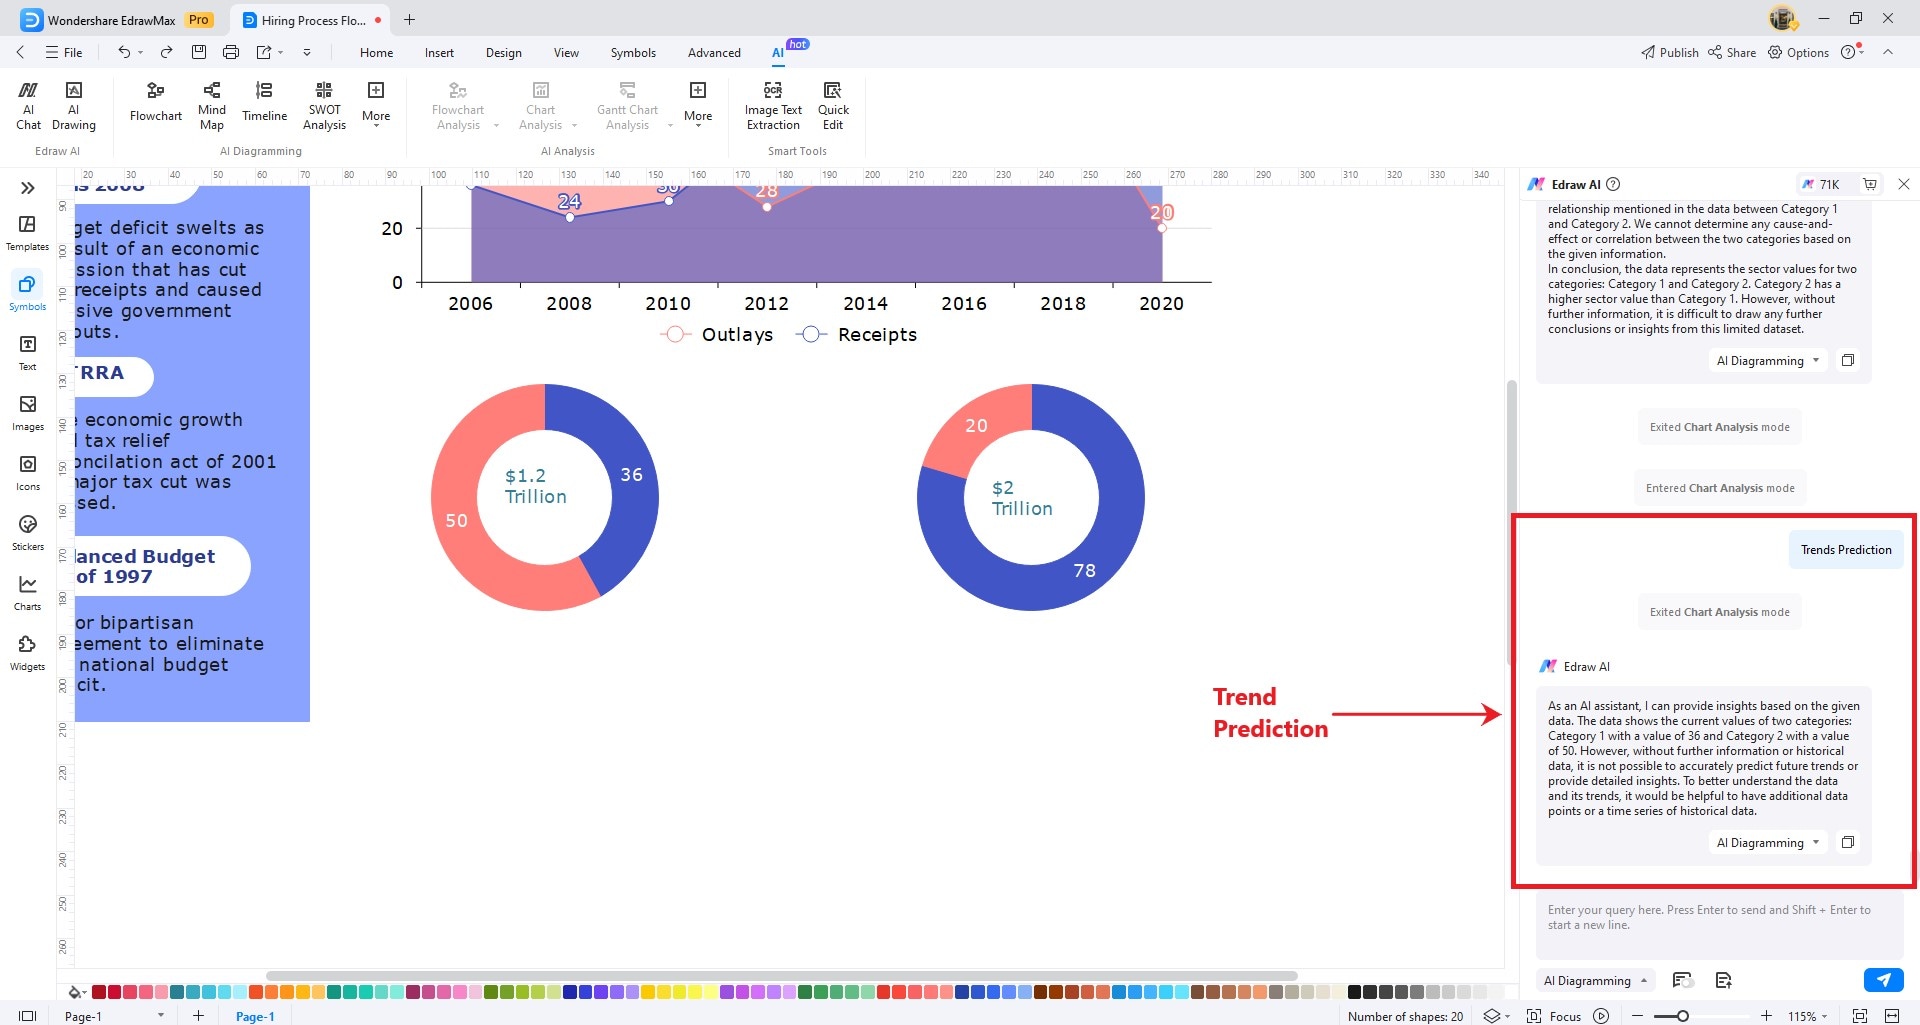
Task: Open Options settings
Action: point(1798,52)
